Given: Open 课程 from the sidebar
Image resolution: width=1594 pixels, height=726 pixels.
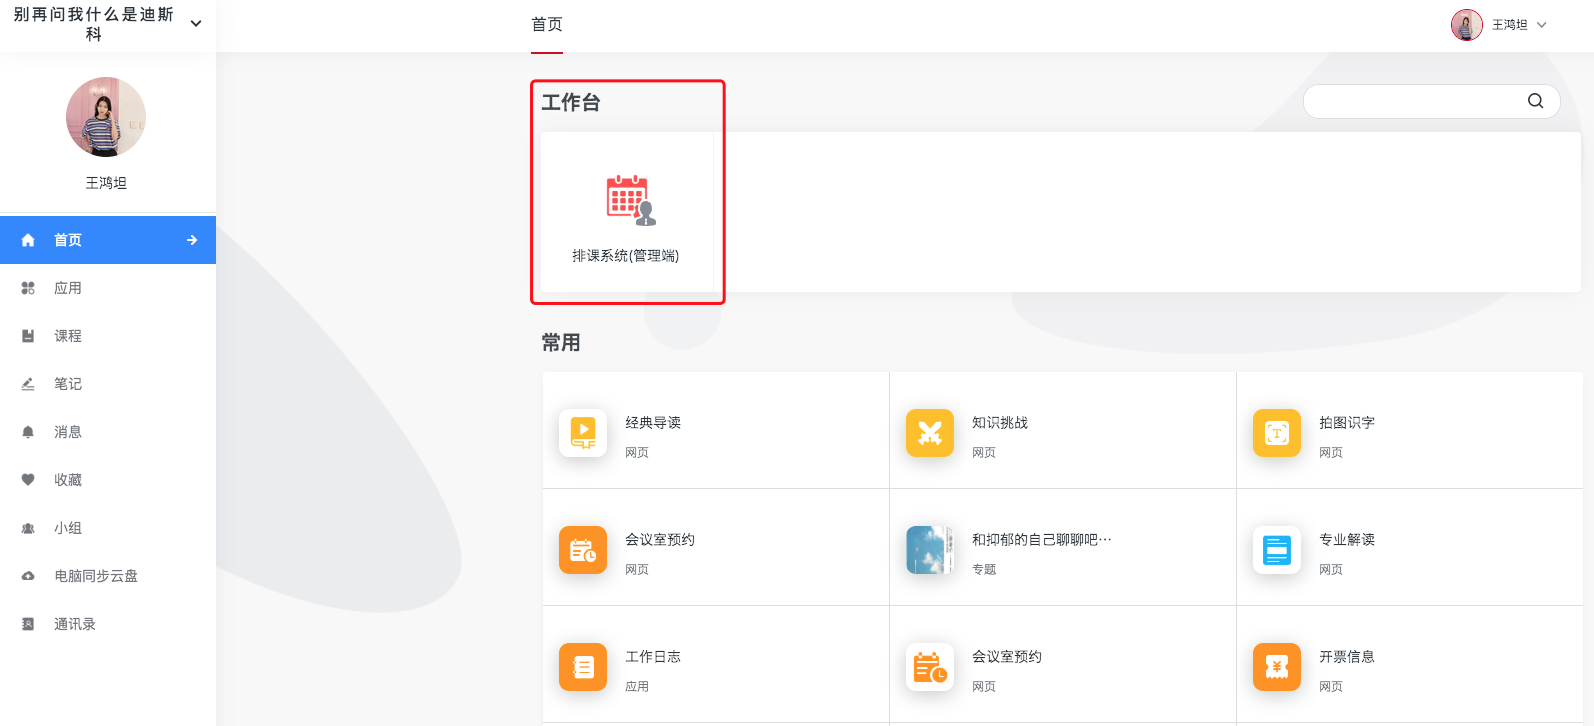Looking at the screenshot, I should 68,336.
